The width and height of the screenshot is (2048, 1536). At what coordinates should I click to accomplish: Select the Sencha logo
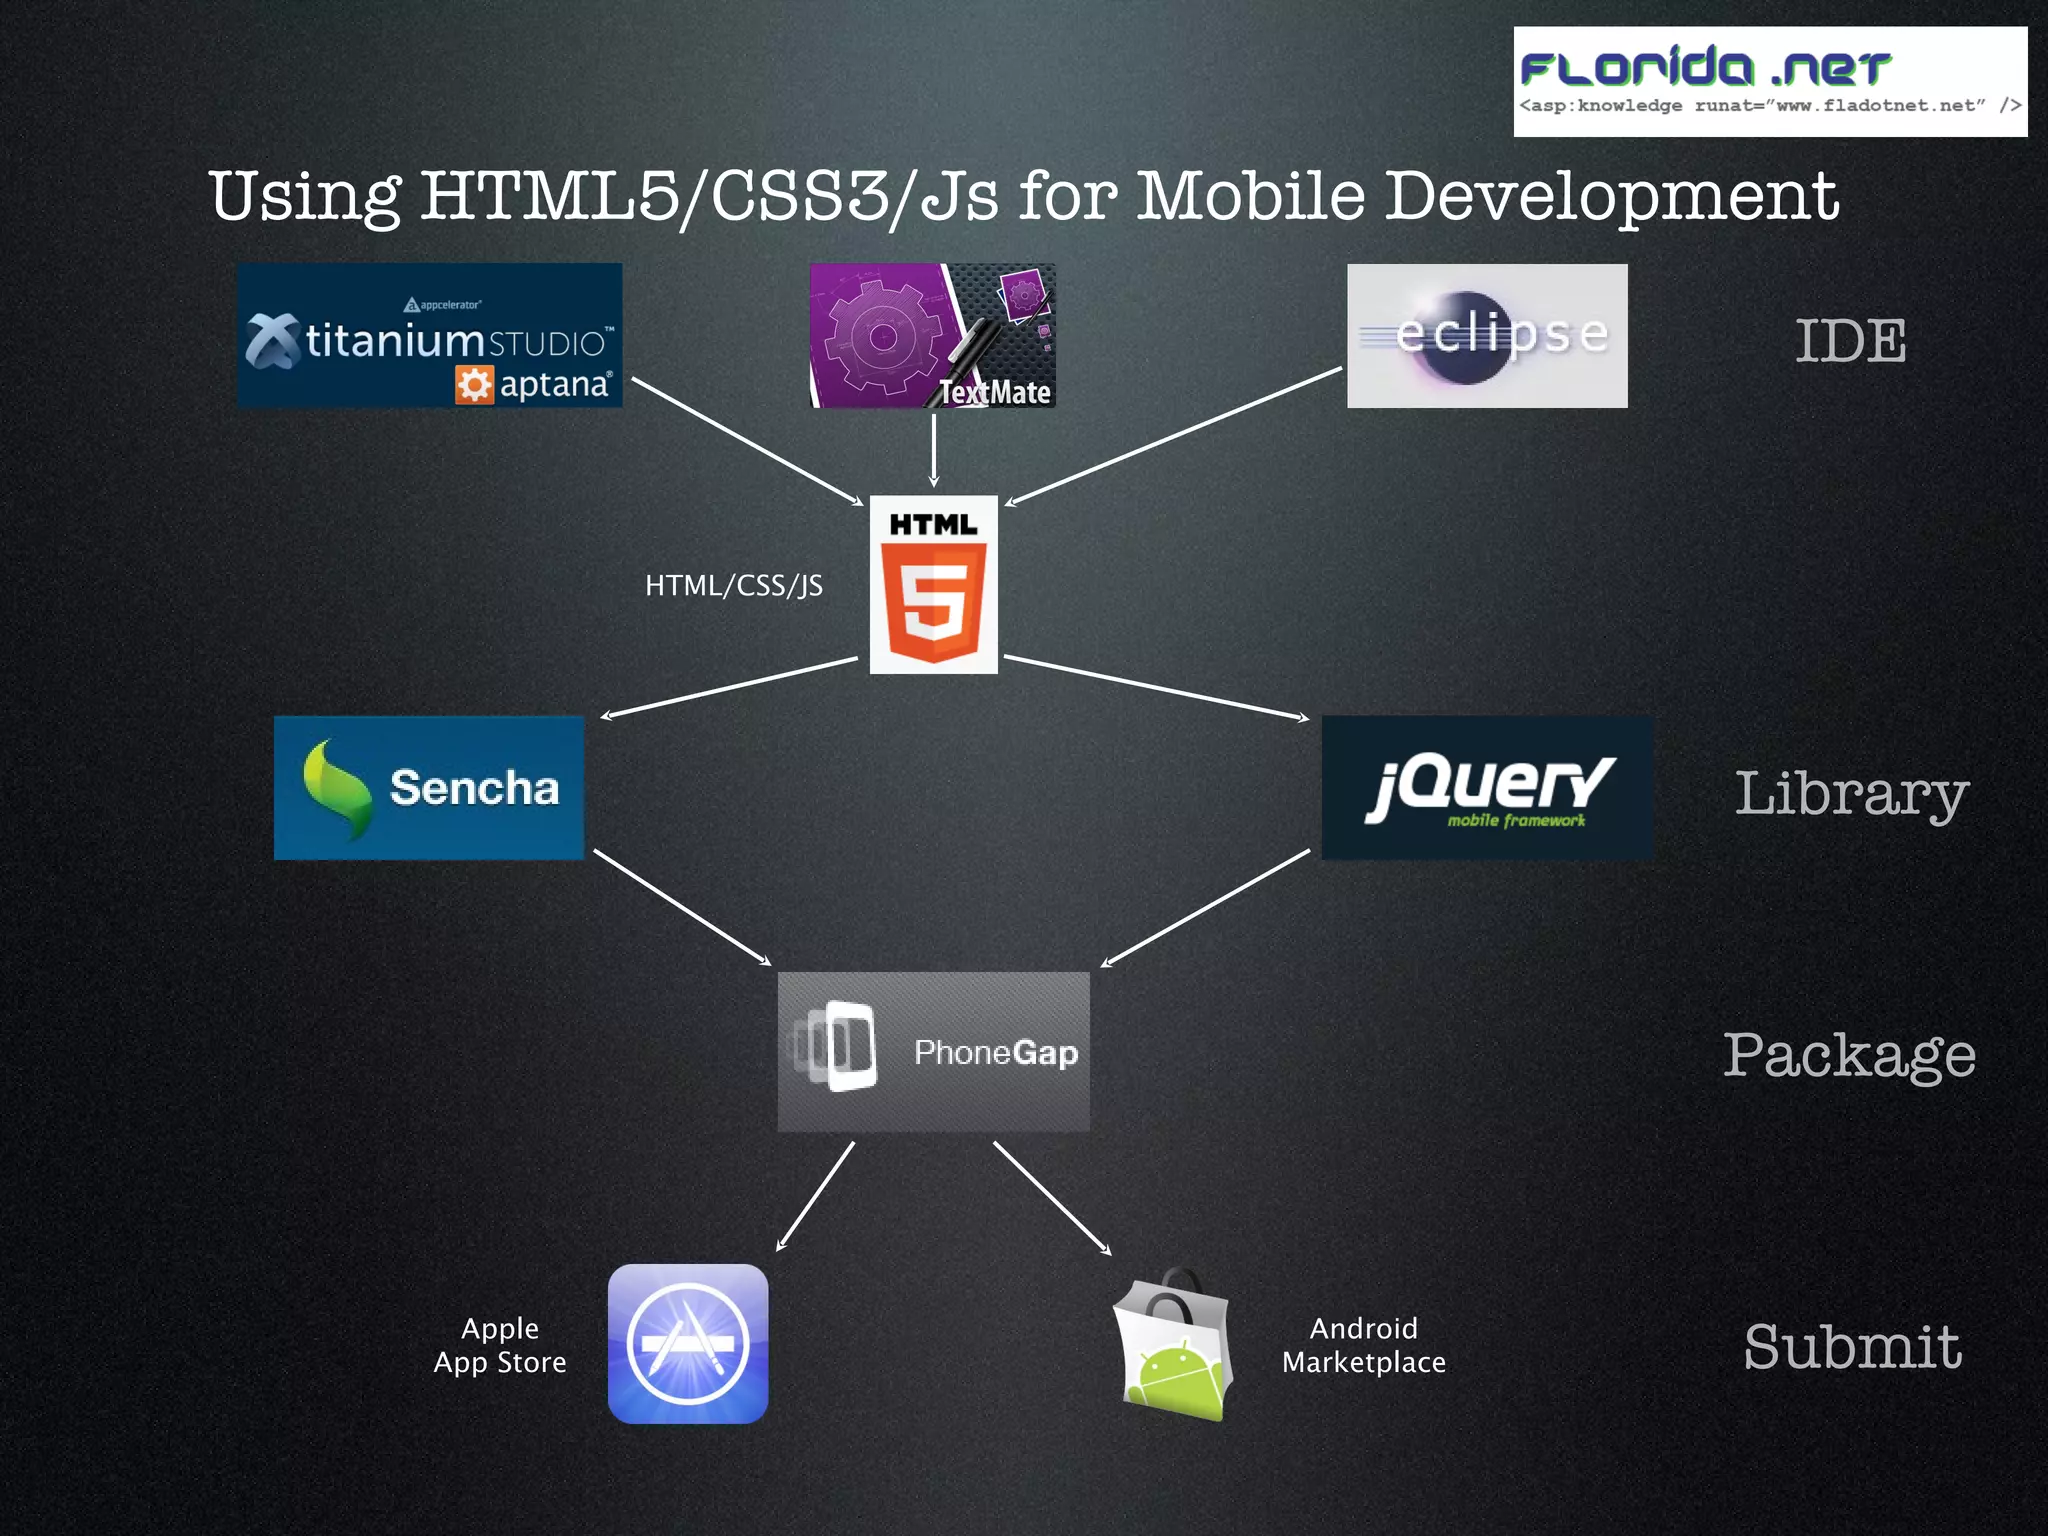(x=429, y=788)
